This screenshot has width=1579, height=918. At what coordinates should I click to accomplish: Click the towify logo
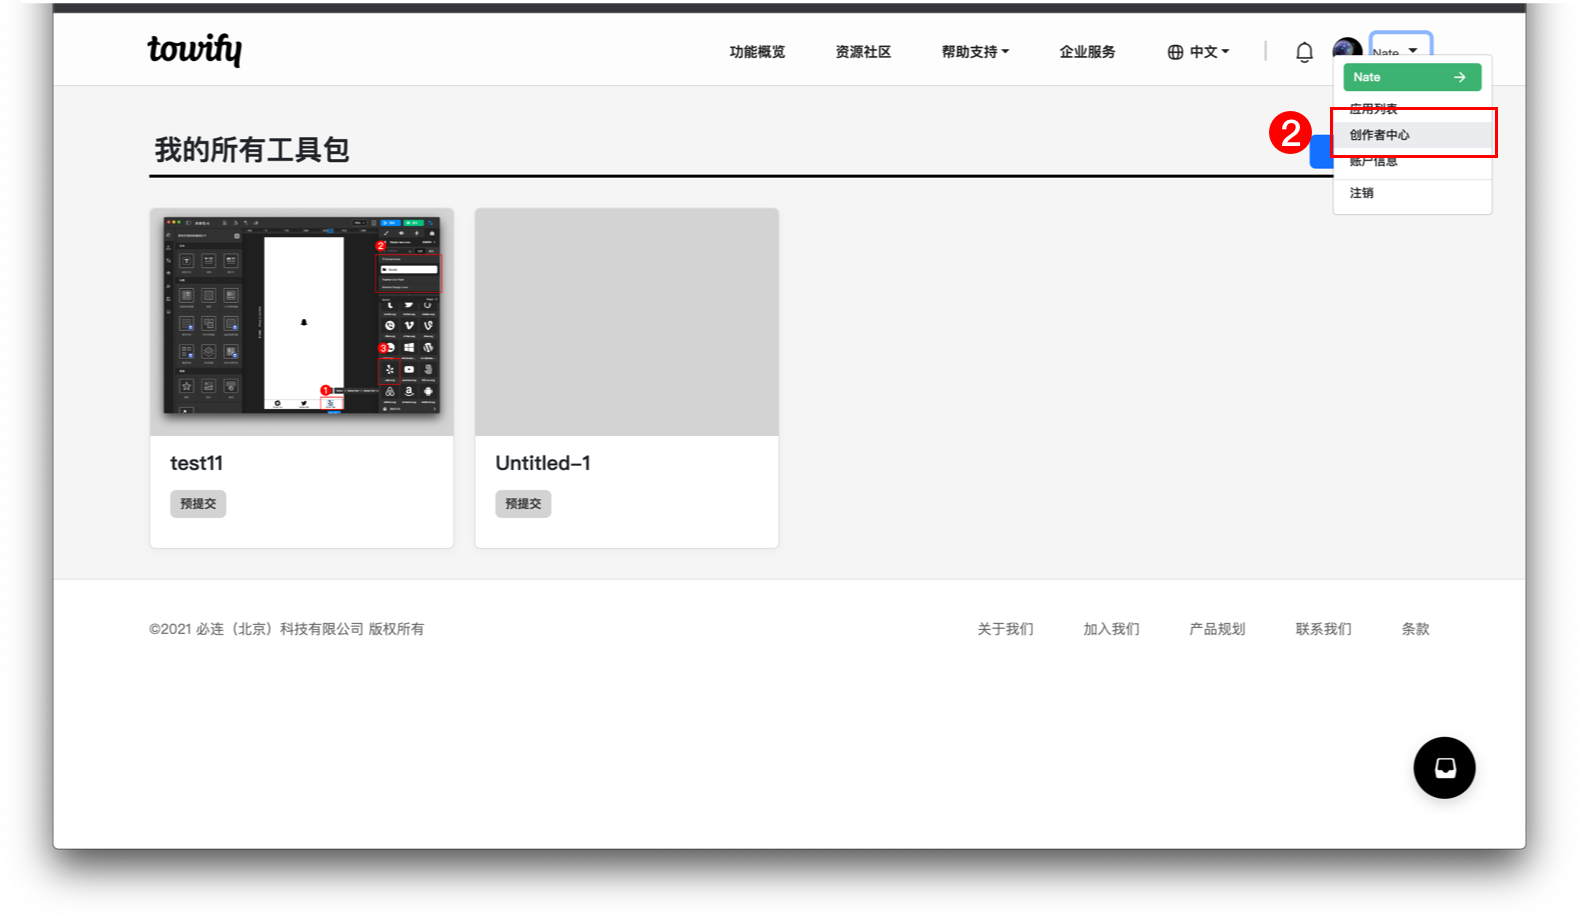[x=195, y=49]
